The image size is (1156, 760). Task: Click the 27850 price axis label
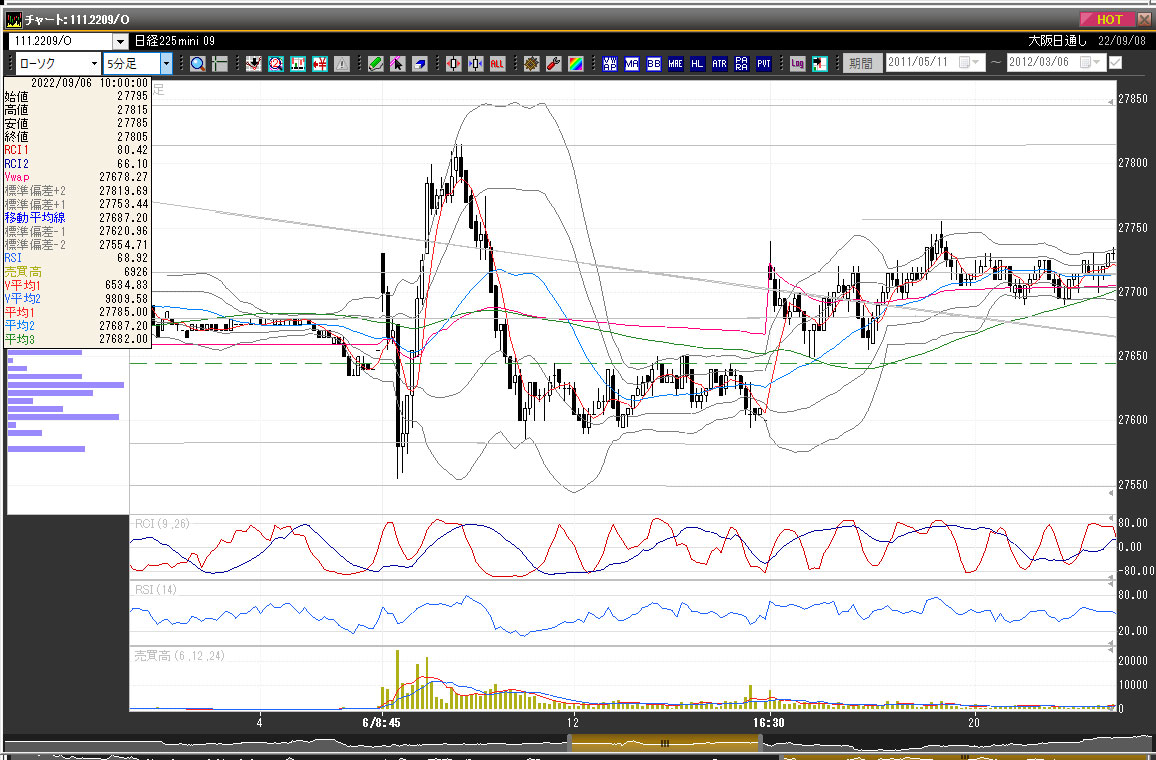point(1133,100)
